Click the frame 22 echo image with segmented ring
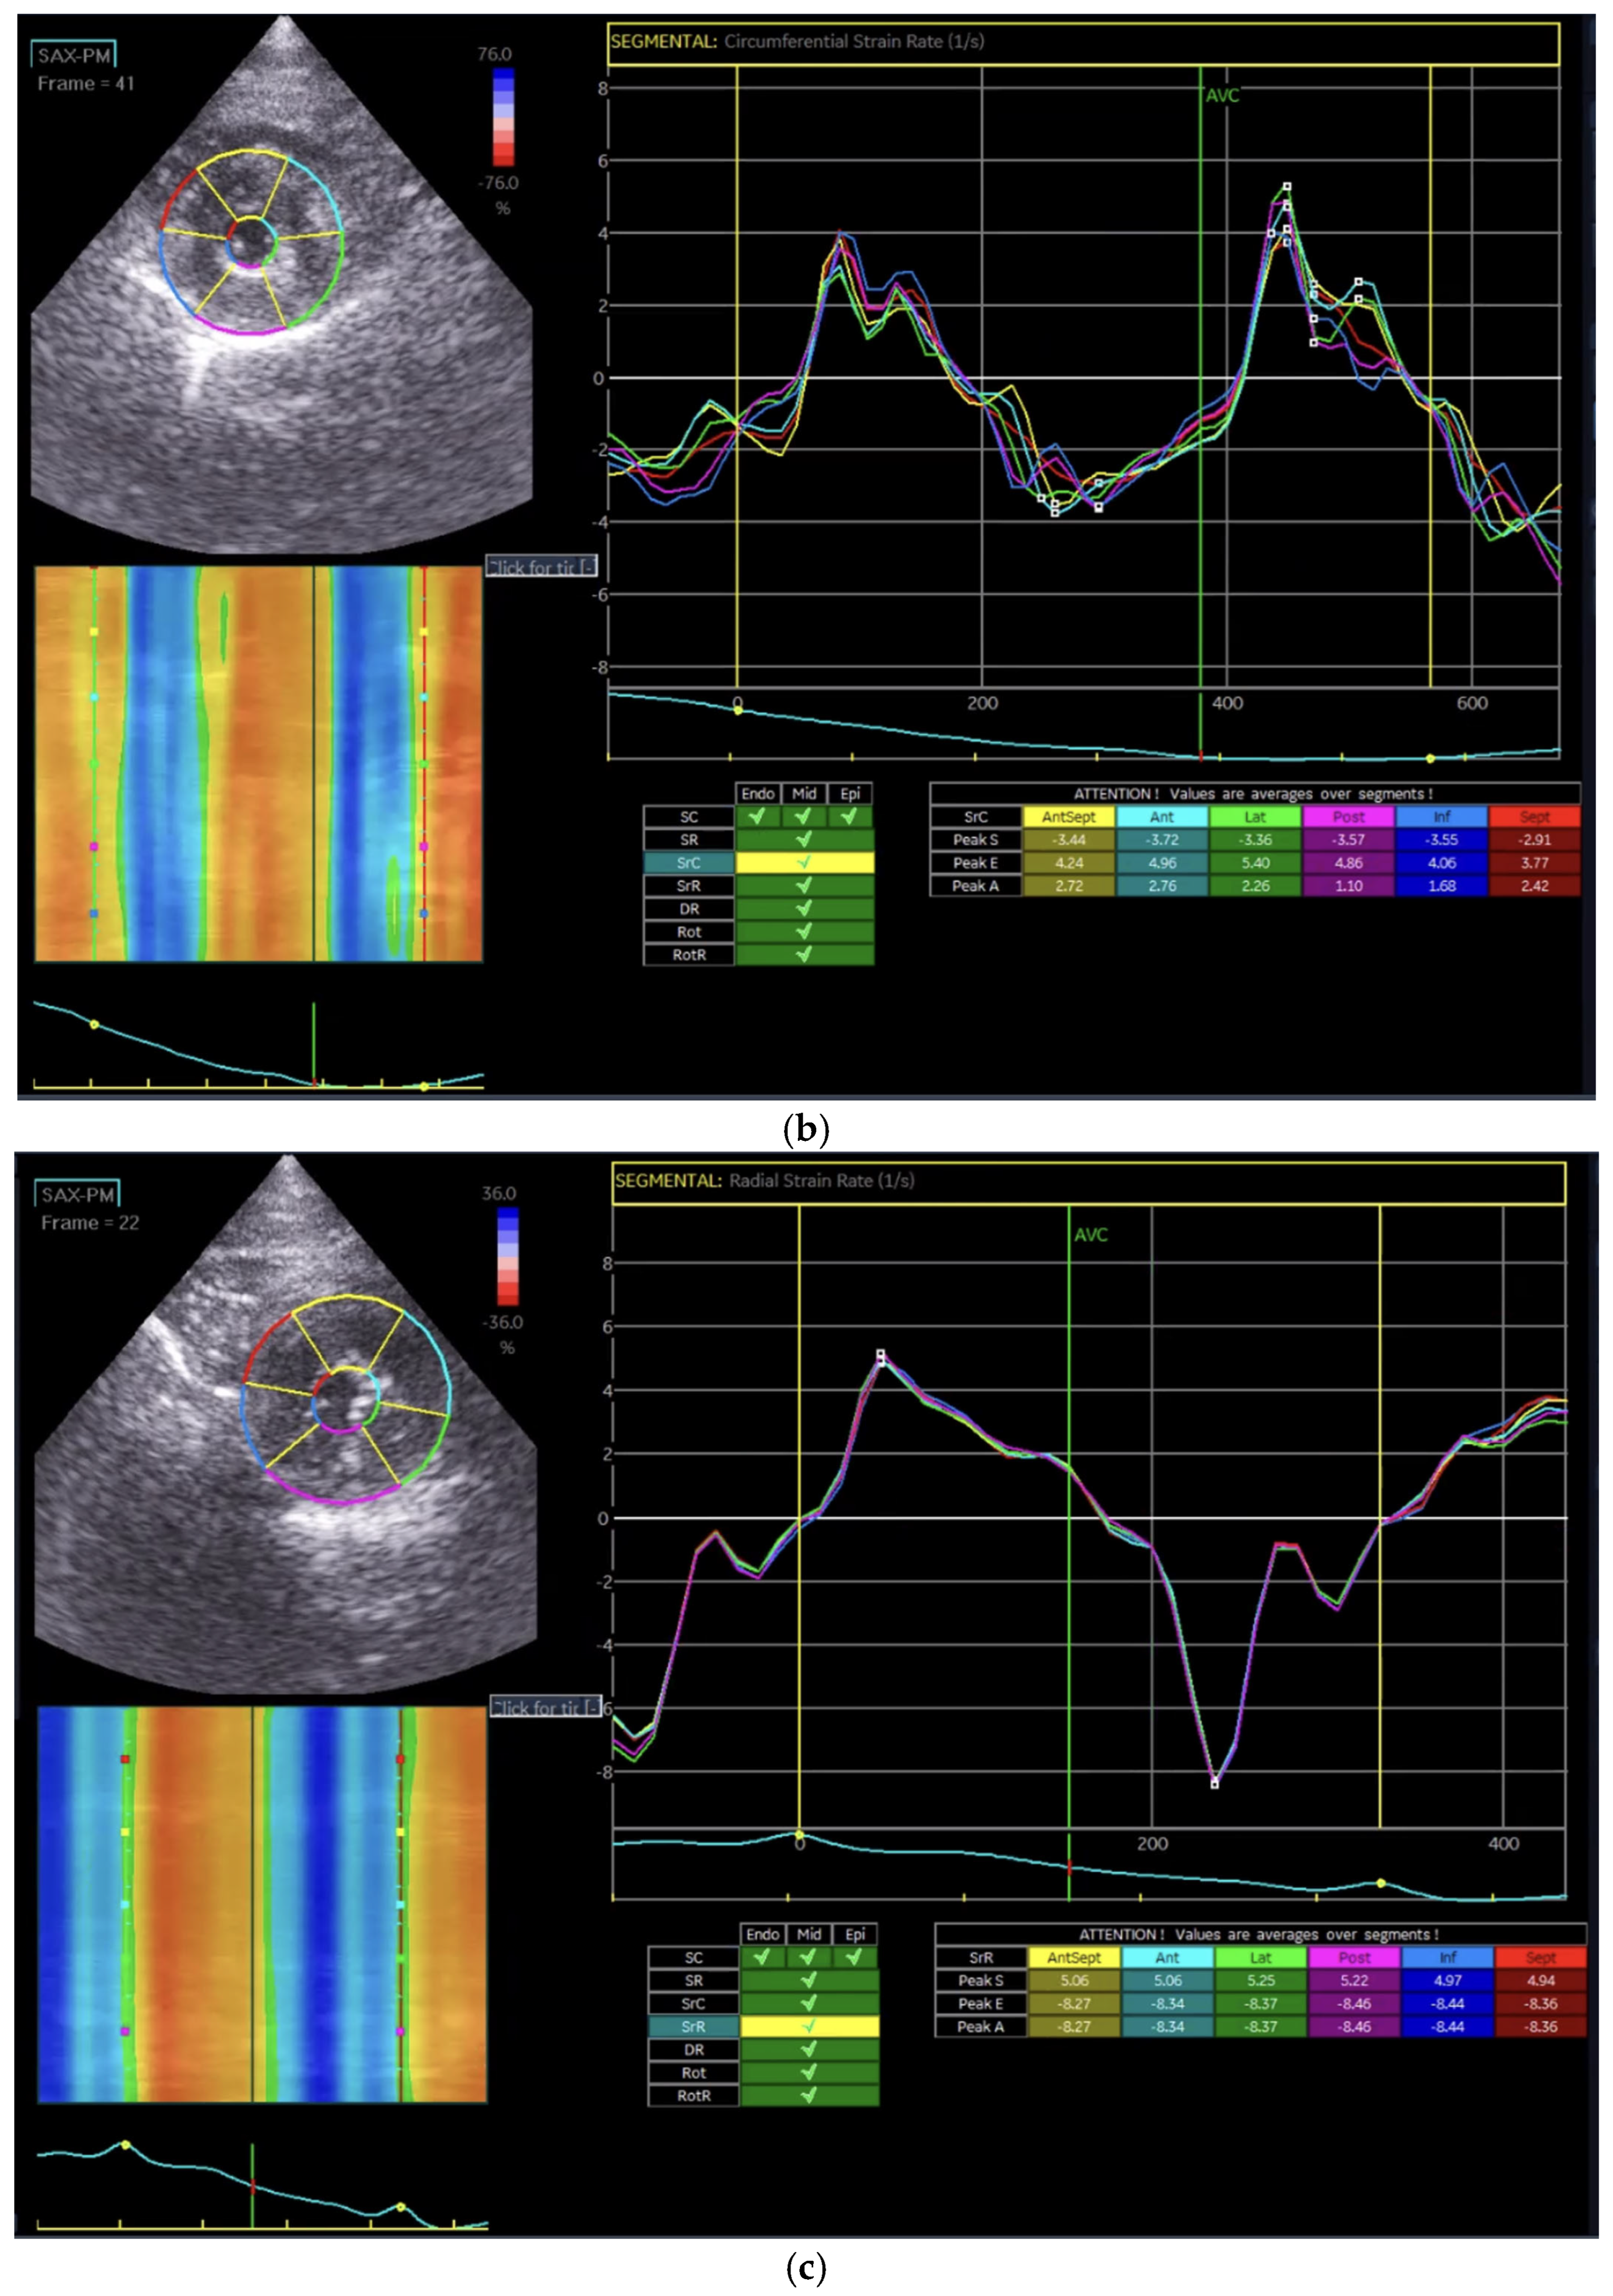Image resolution: width=1613 pixels, height=2296 pixels. (286, 1425)
